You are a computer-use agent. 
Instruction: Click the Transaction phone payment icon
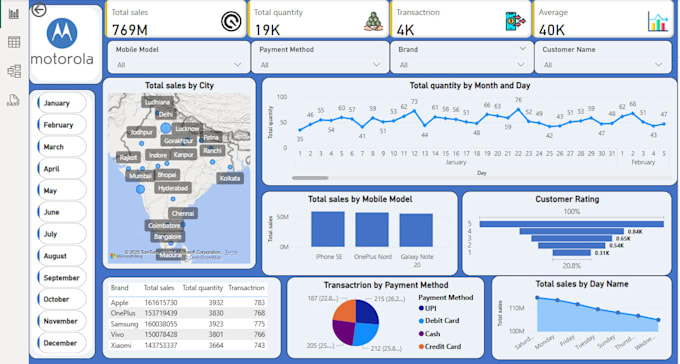(515, 21)
